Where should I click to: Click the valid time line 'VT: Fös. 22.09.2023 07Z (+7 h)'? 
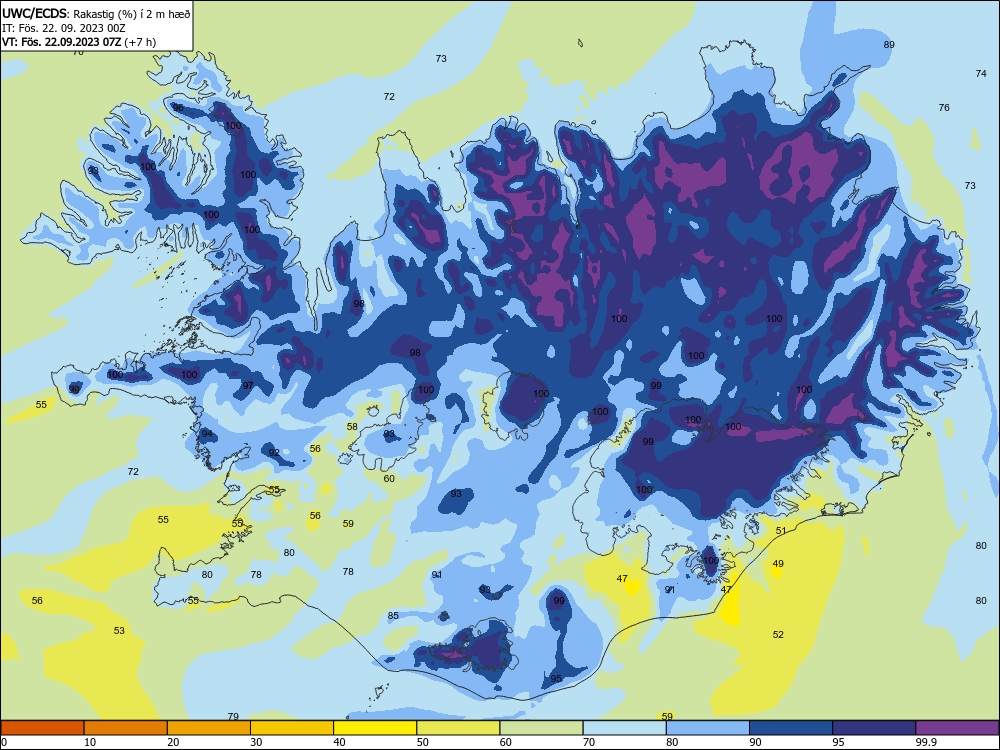pyautogui.click(x=78, y=42)
